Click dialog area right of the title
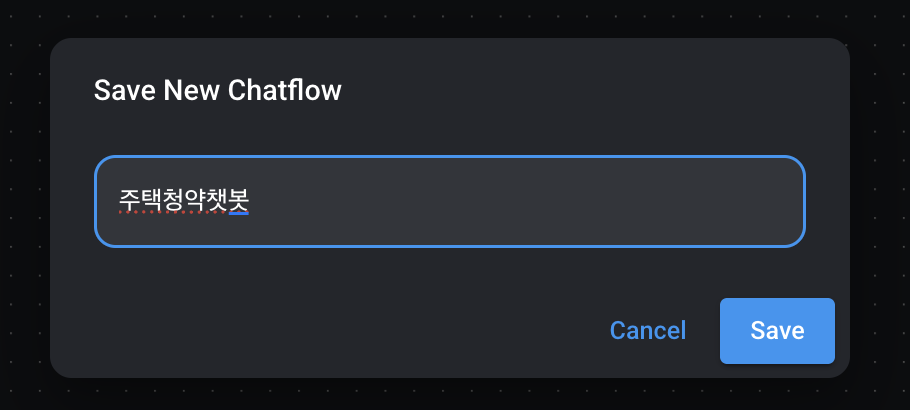 [x=600, y=91]
